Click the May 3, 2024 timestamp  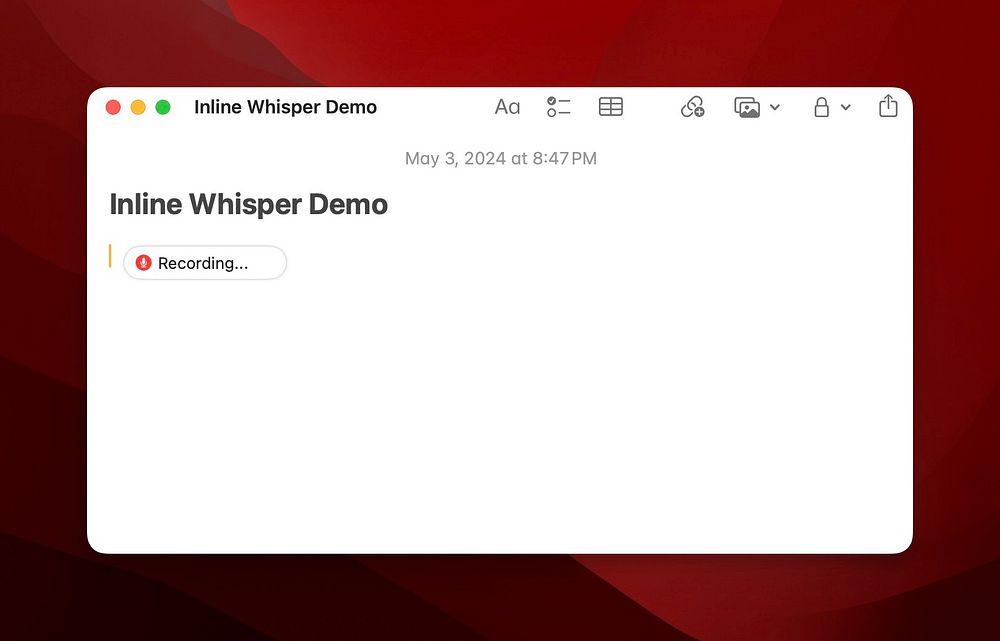[x=501, y=158]
